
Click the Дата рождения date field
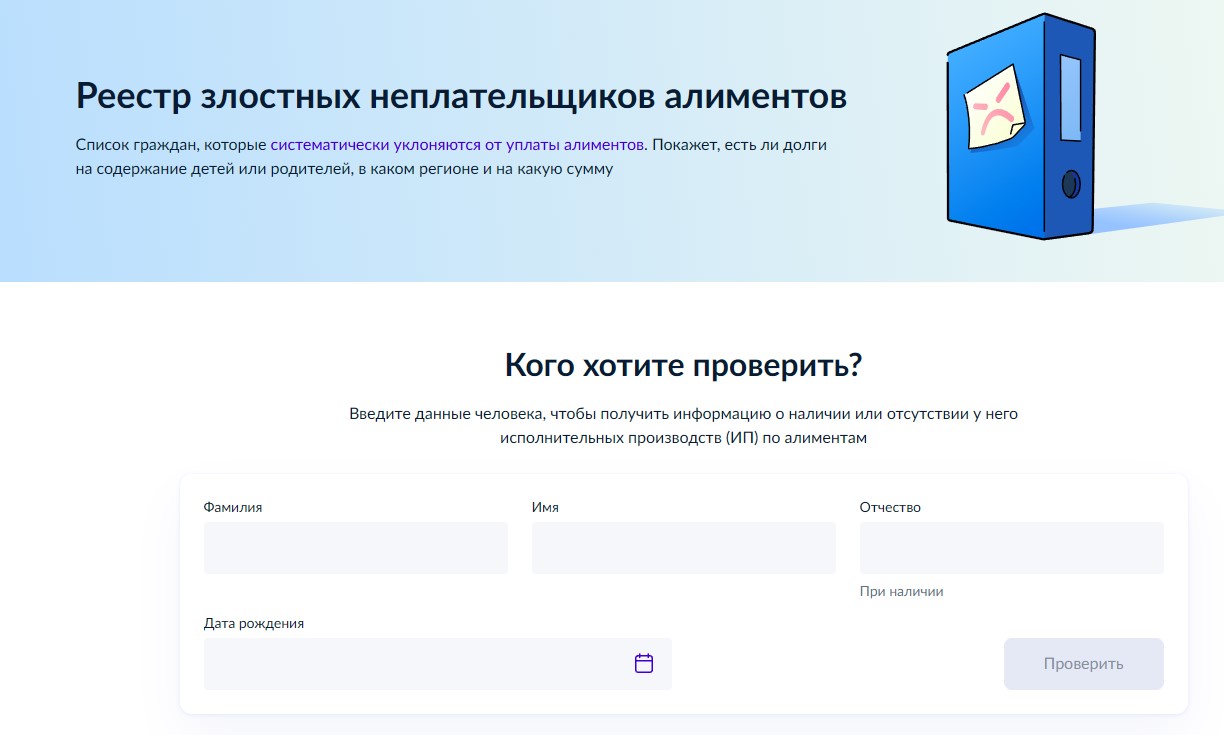(x=438, y=664)
